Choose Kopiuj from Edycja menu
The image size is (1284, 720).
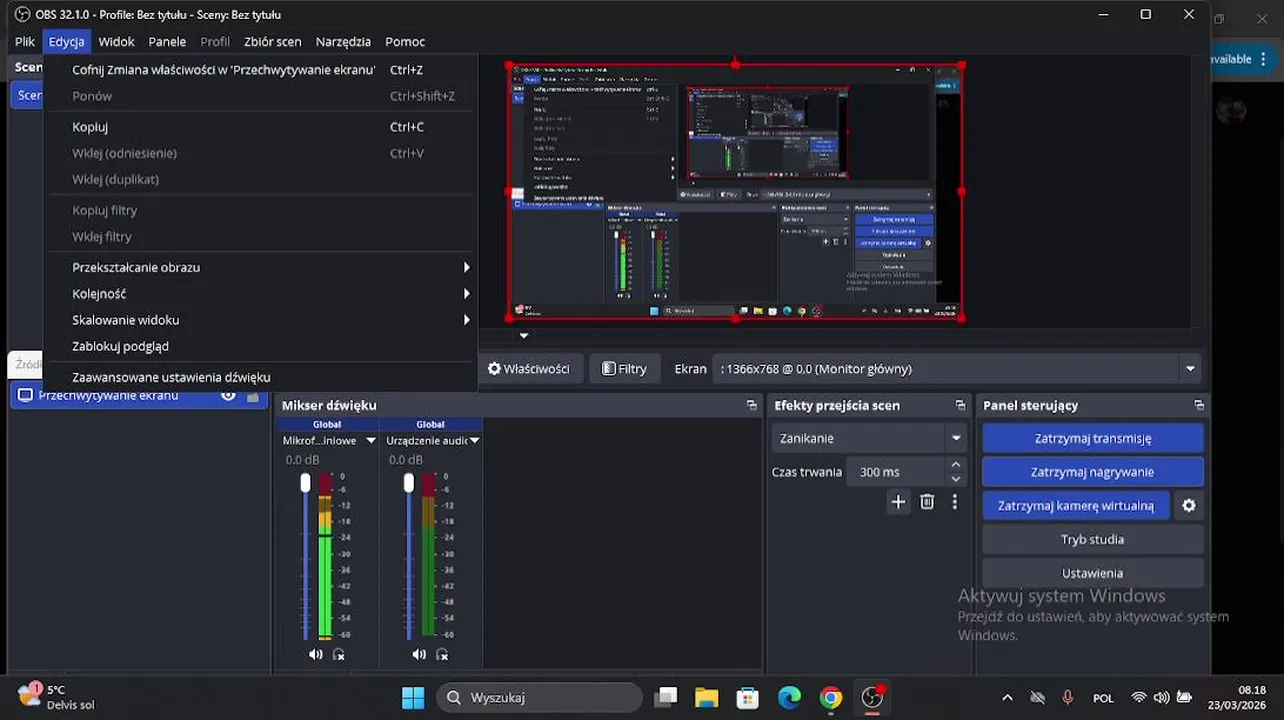260,127
